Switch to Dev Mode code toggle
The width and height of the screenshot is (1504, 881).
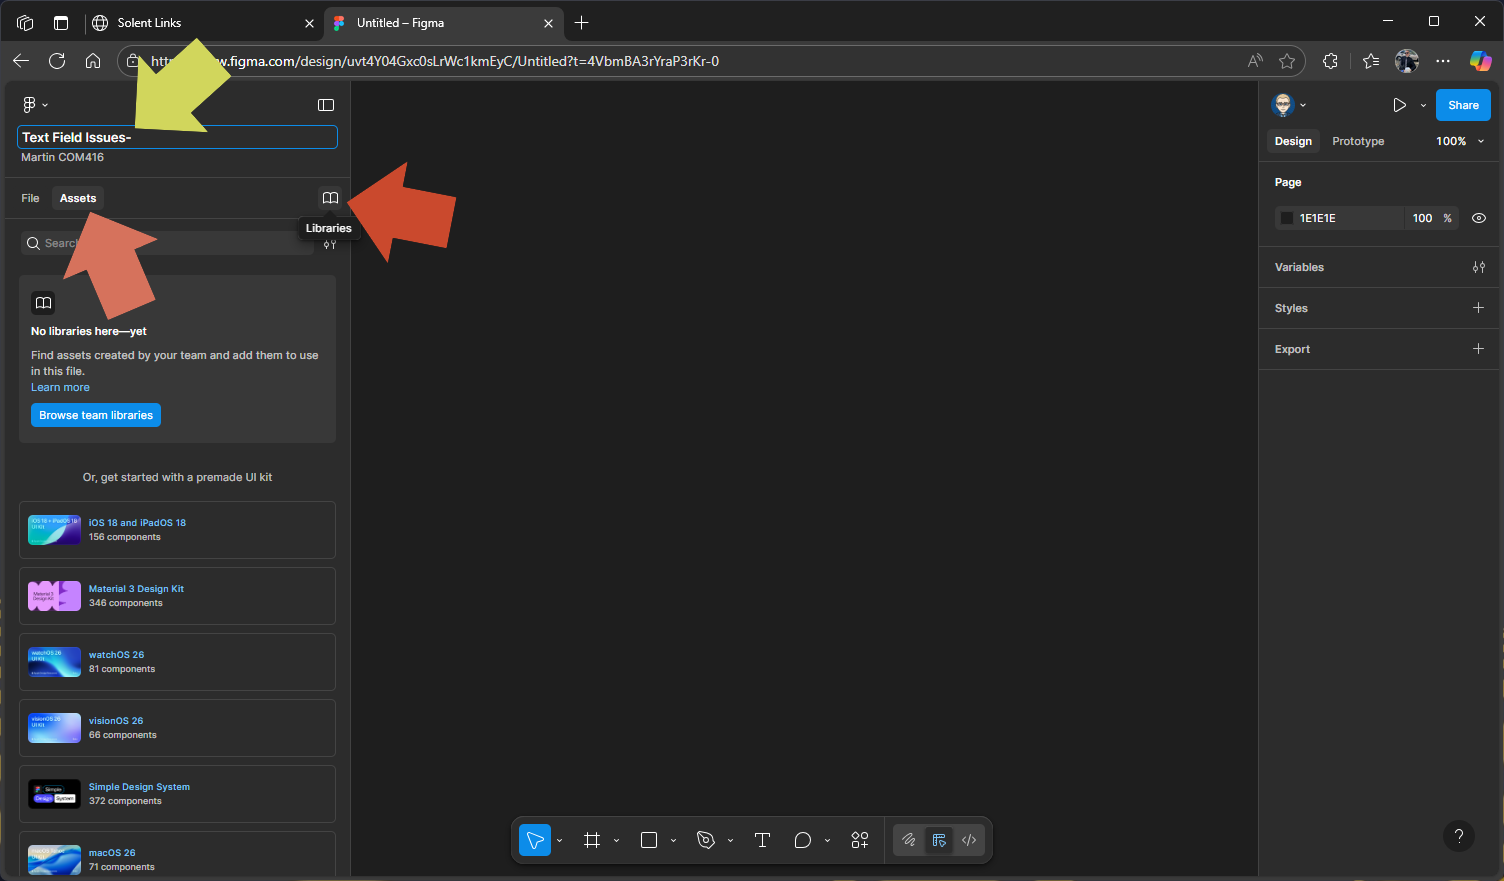[x=969, y=840]
